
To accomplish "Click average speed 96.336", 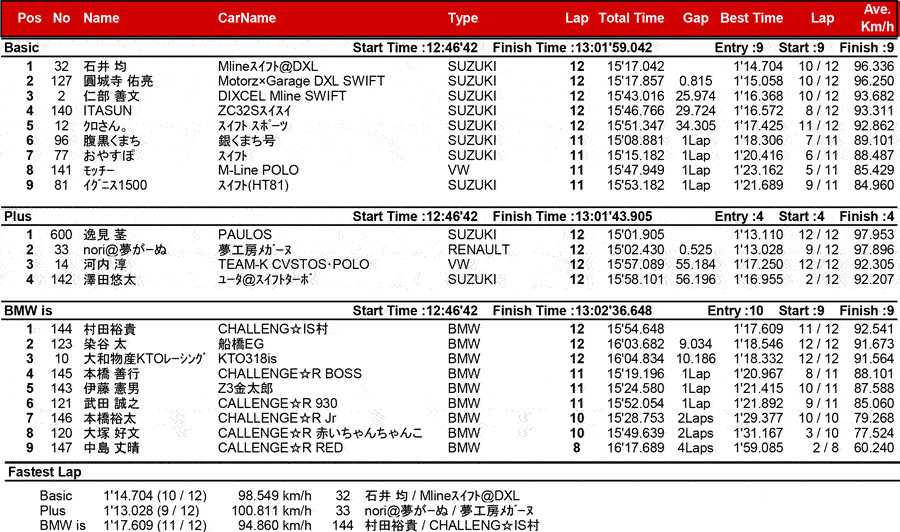I will click(x=874, y=66).
